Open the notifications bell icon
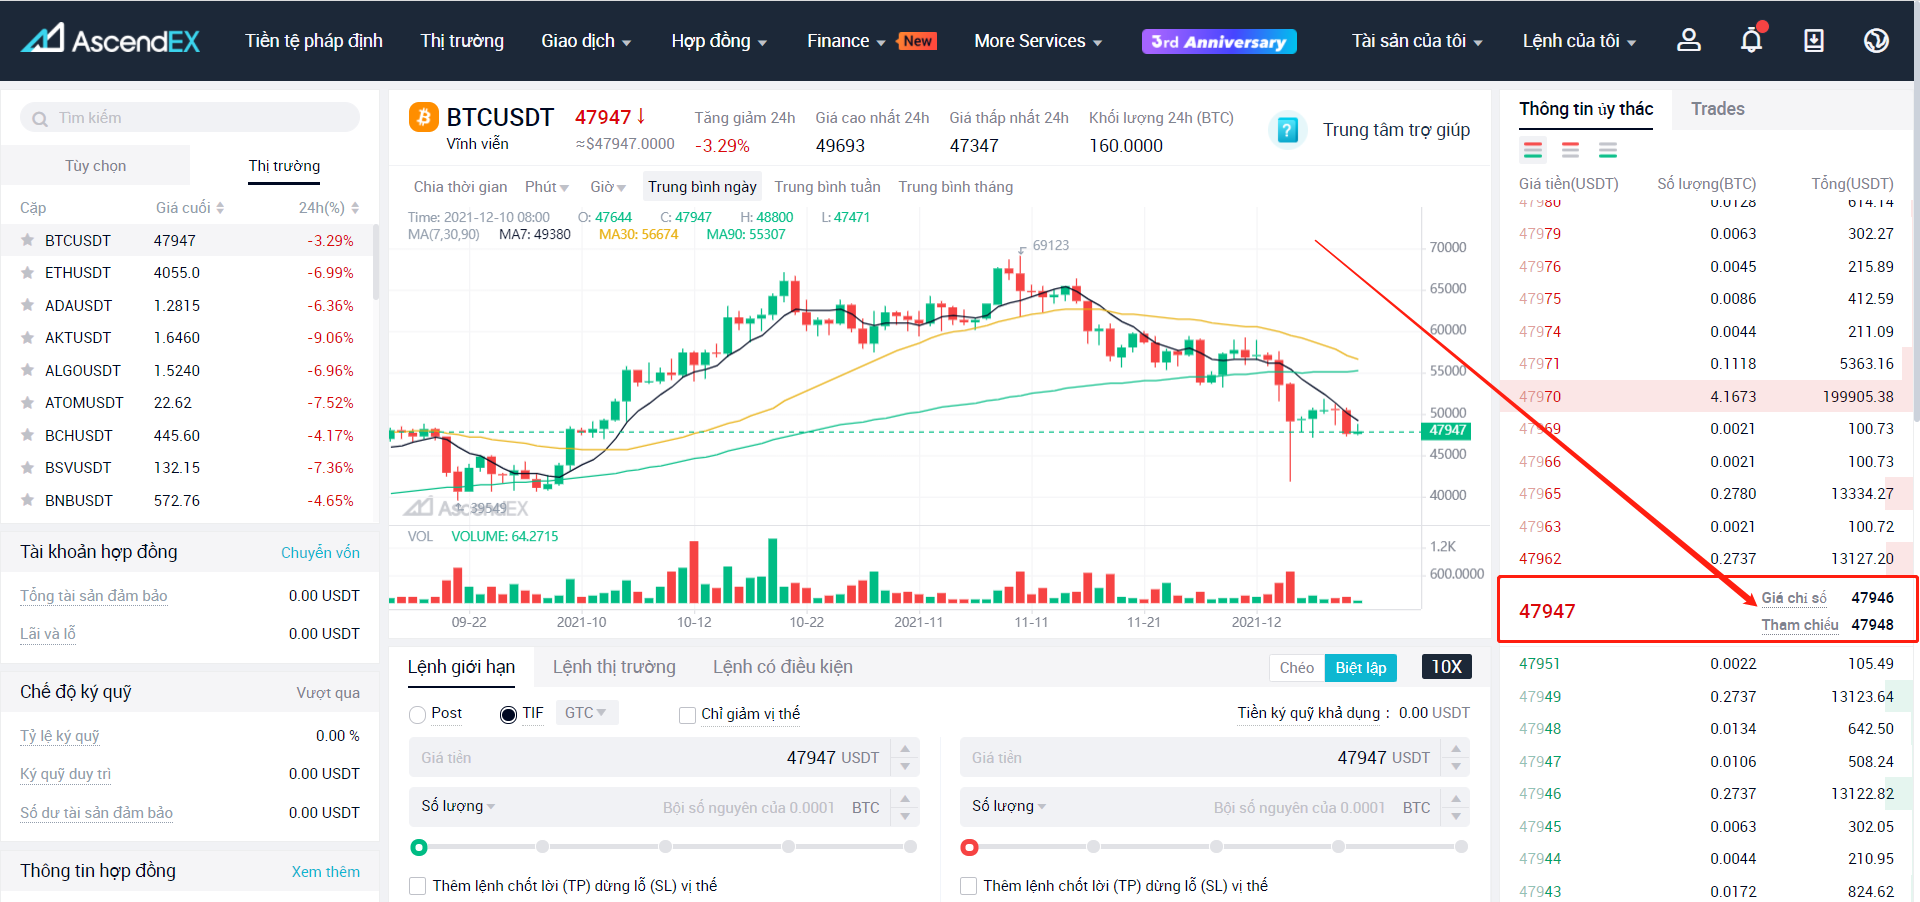 pos(1752,40)
